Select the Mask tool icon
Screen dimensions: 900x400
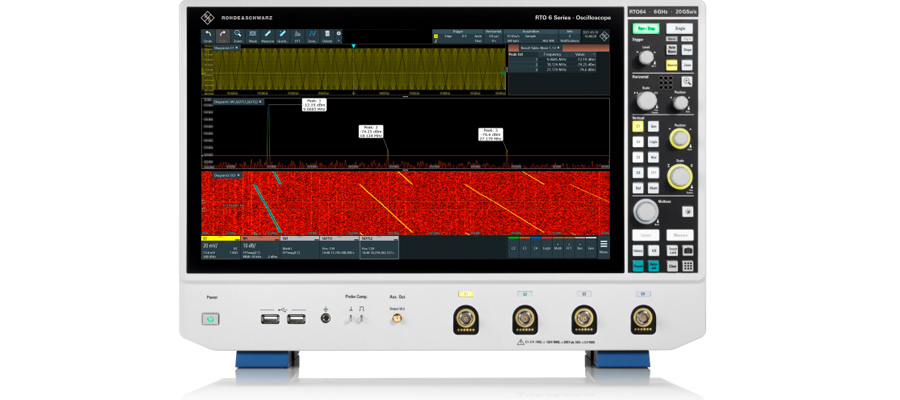253,35
